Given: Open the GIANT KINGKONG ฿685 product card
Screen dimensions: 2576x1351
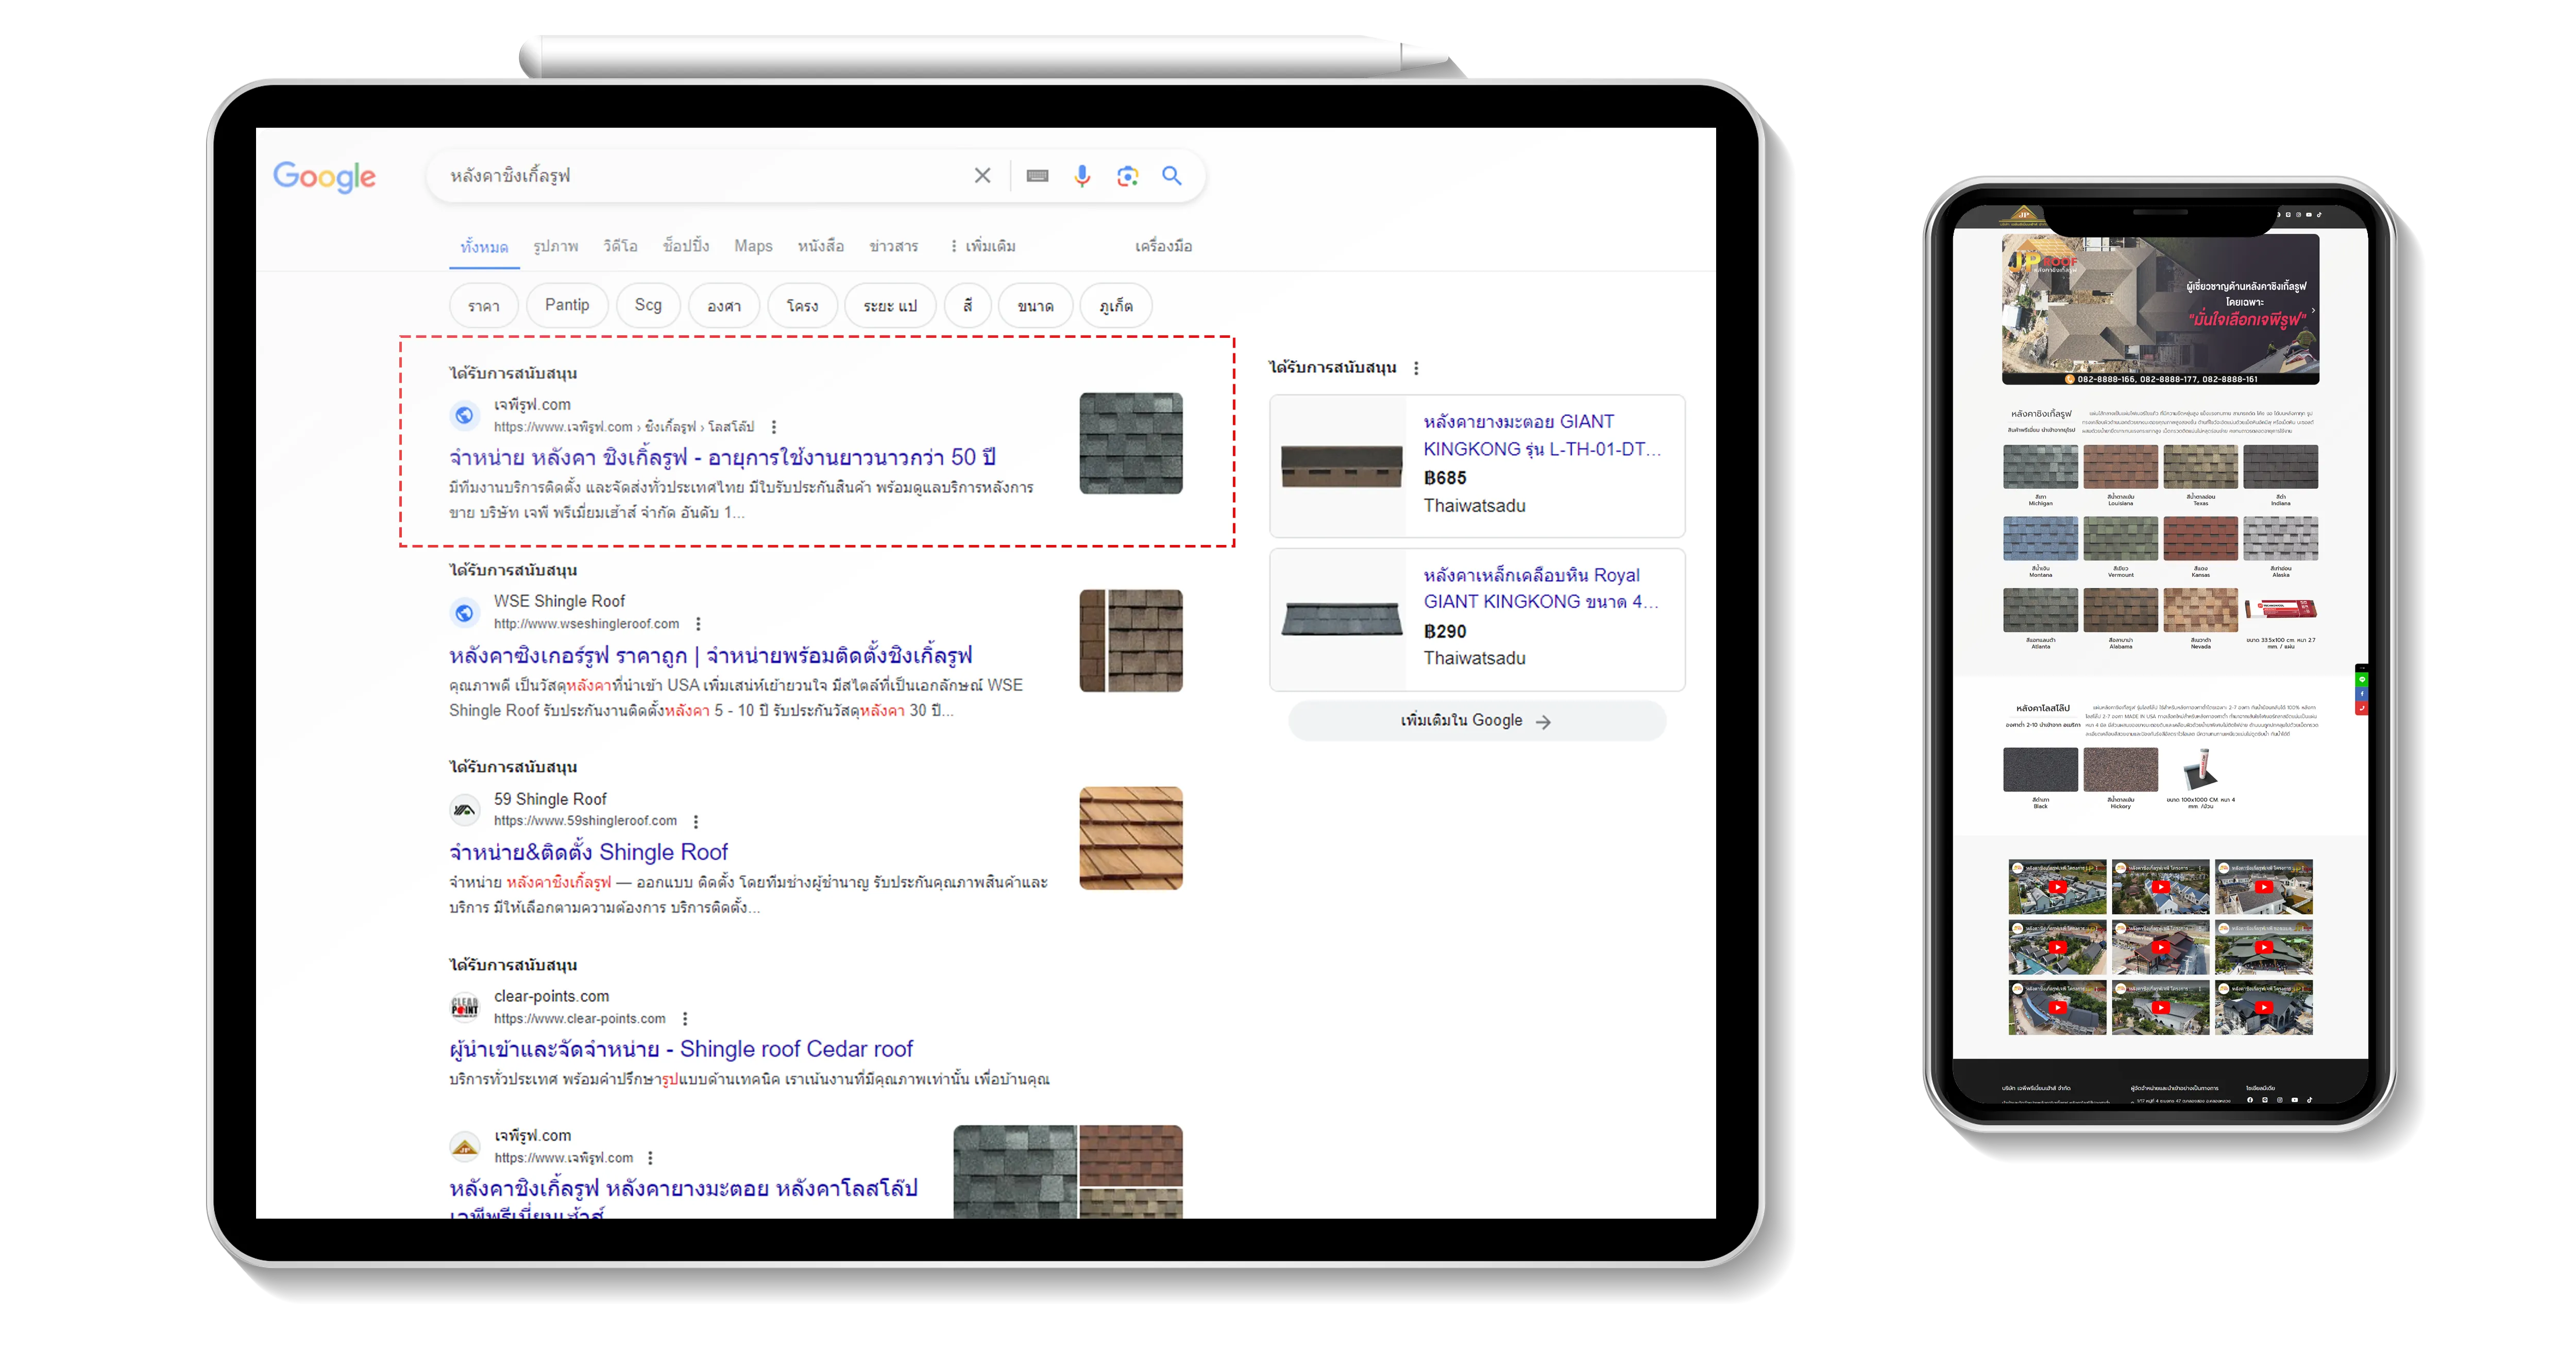Looking at the screenshot, I should tap(1477, 465).
